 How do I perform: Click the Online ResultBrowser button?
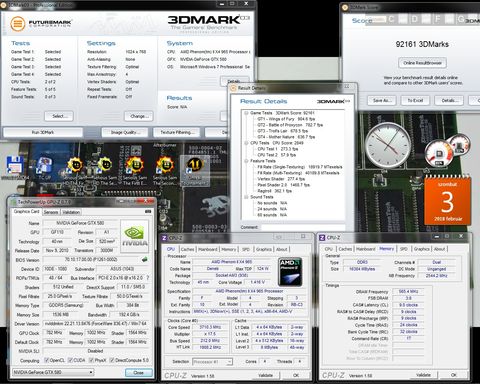pyautogui.click(x=422, y=63)
